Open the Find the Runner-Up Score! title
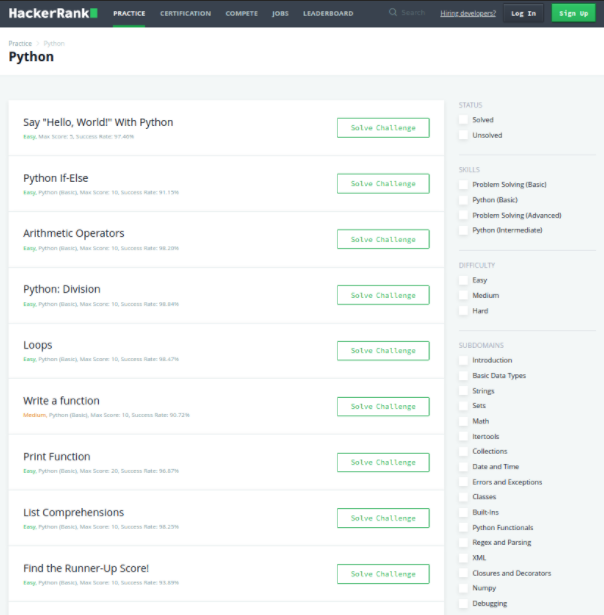 click(86, 568)
